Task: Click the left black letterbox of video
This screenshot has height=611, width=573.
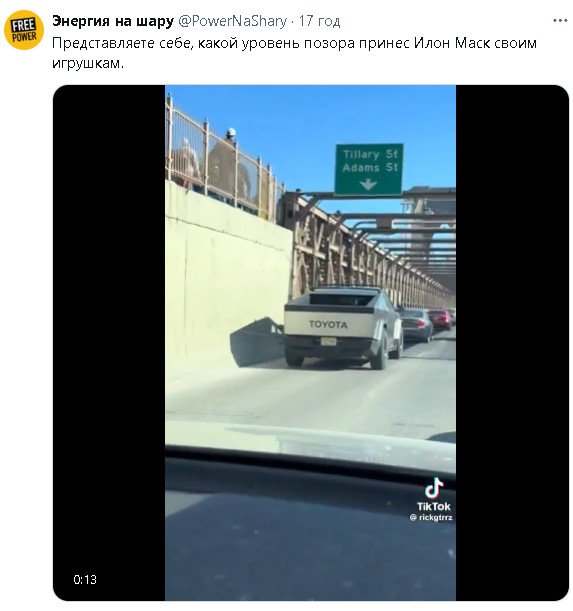Action: (109, 343)
